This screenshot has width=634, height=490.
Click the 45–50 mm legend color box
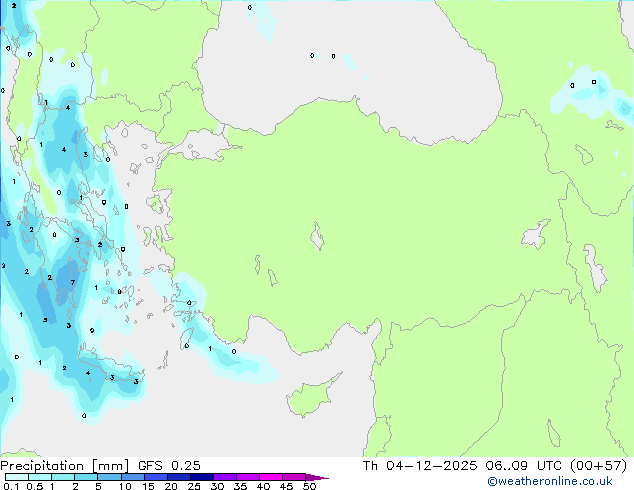[x=294, y=477]
